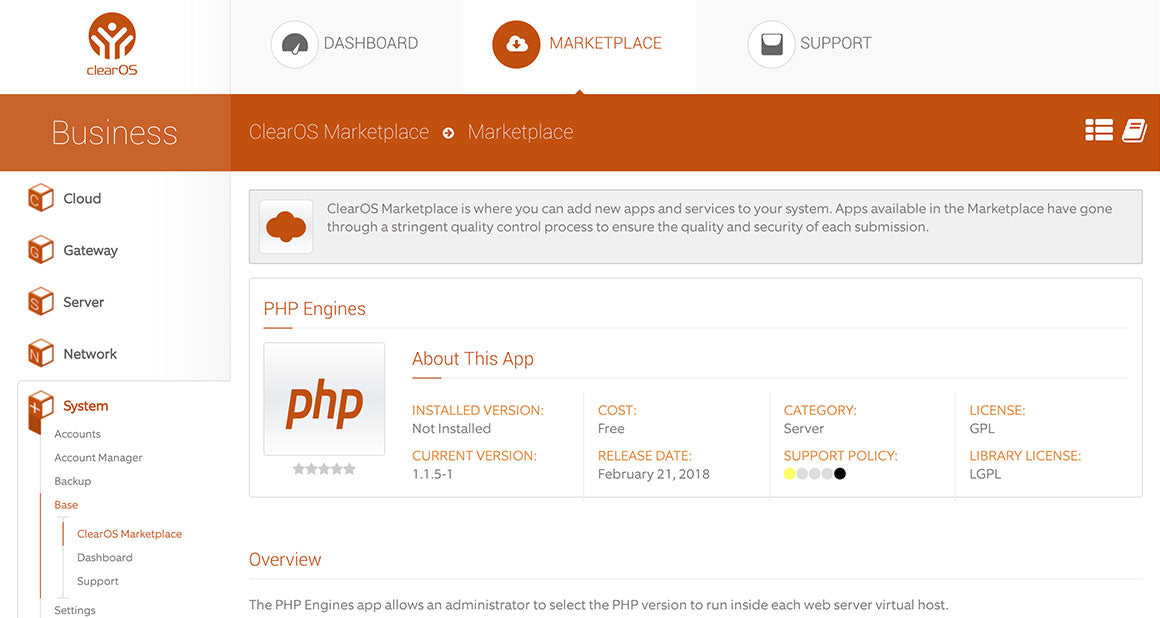Click the Free cost value

[611, 429]
